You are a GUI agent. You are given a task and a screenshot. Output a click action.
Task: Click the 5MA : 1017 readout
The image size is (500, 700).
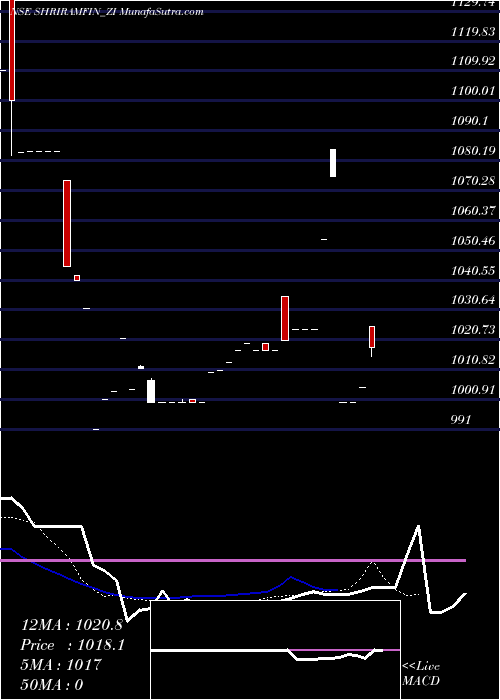(x=61, y=664)
